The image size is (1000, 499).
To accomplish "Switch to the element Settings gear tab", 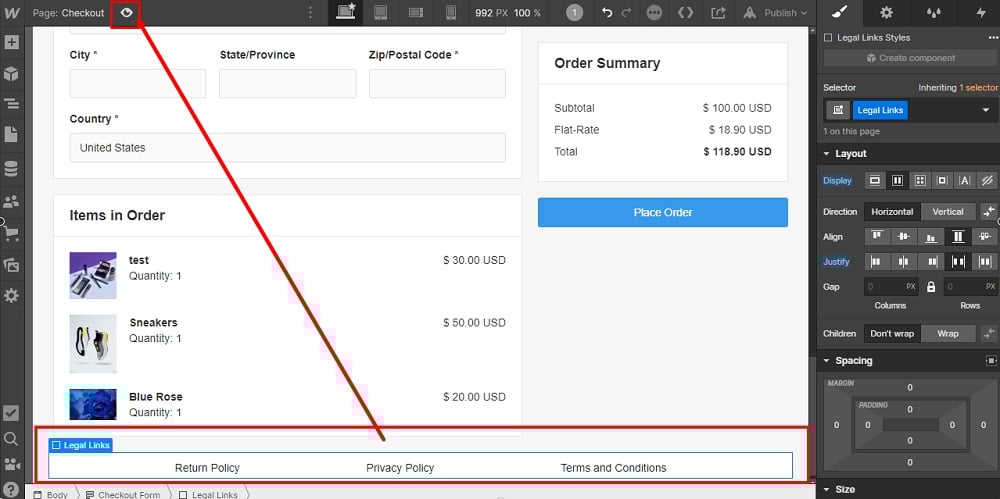I will click(x=886, y=12).
